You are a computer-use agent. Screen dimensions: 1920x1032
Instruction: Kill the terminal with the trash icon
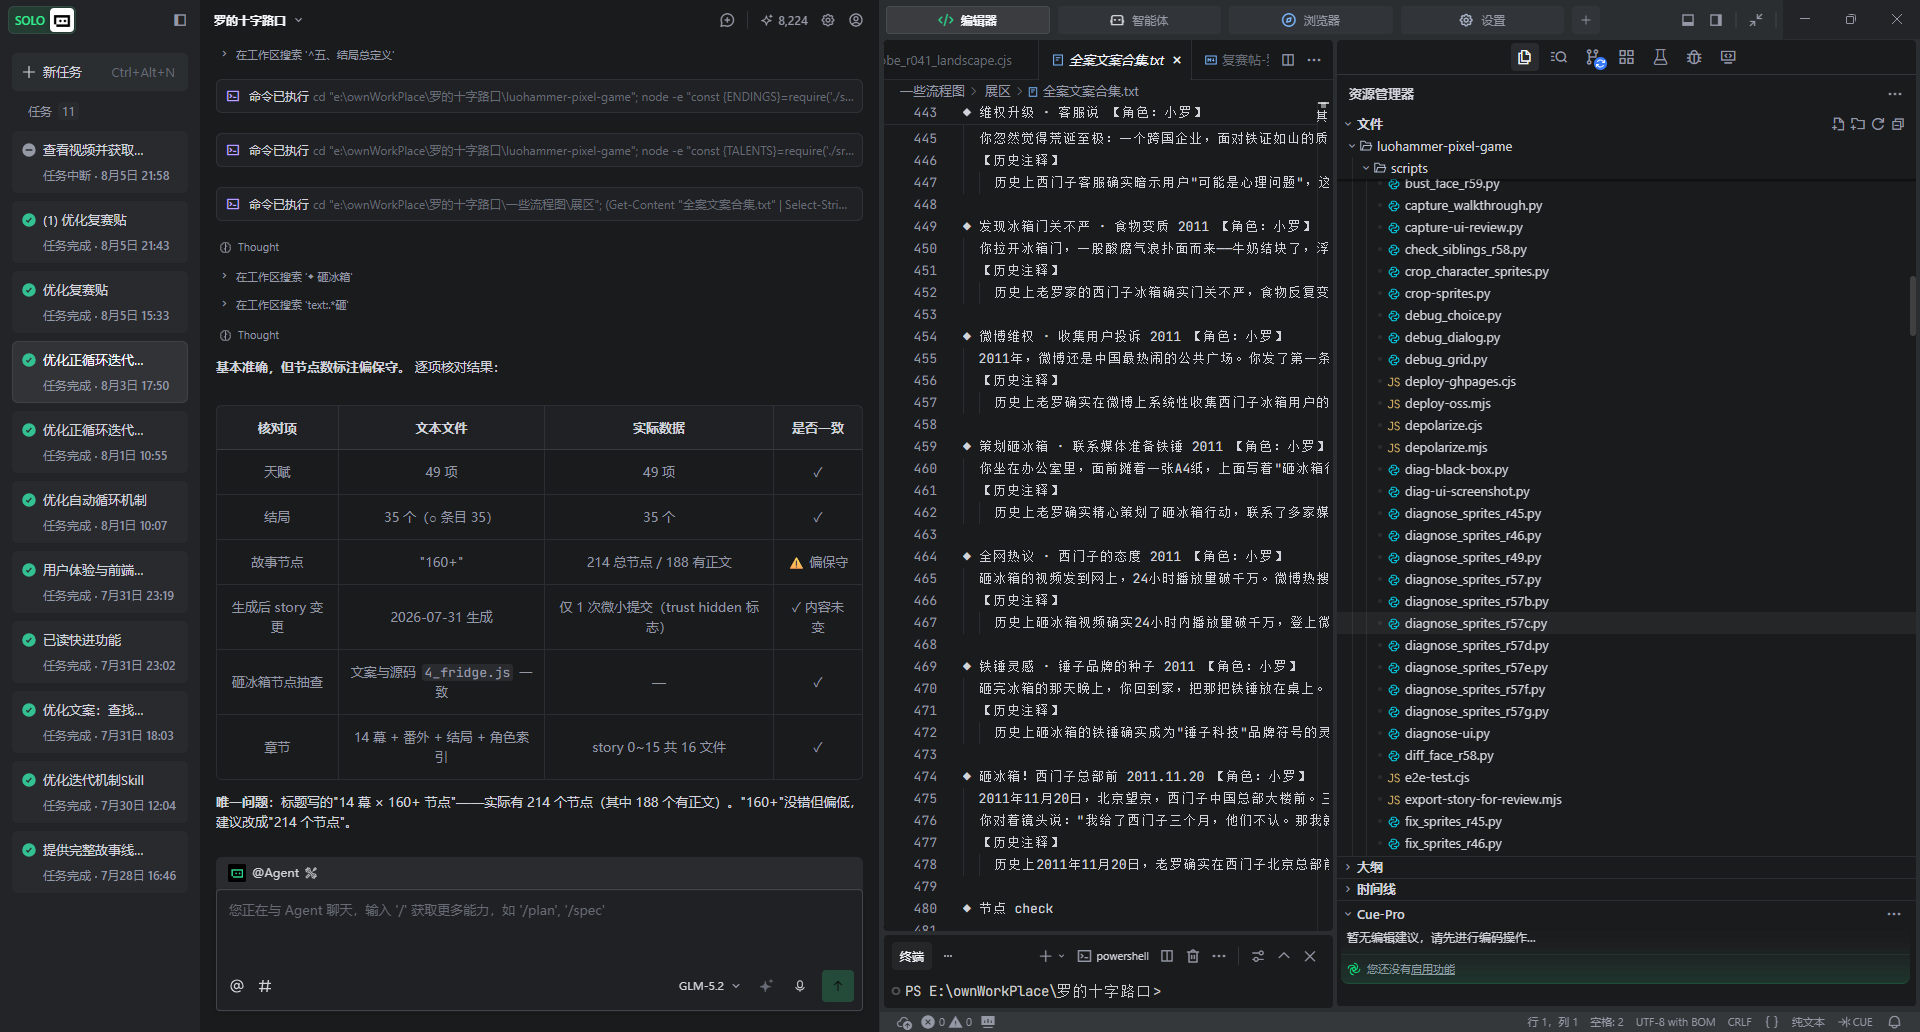click(1193, 956)
